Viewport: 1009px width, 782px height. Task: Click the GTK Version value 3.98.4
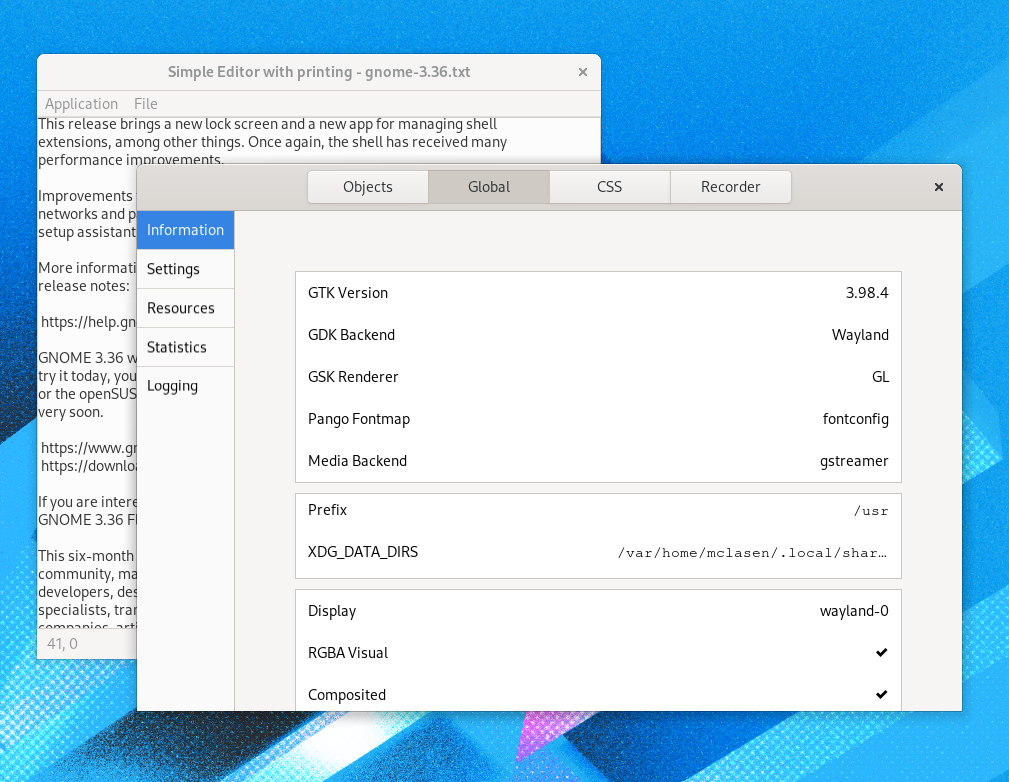867,293
